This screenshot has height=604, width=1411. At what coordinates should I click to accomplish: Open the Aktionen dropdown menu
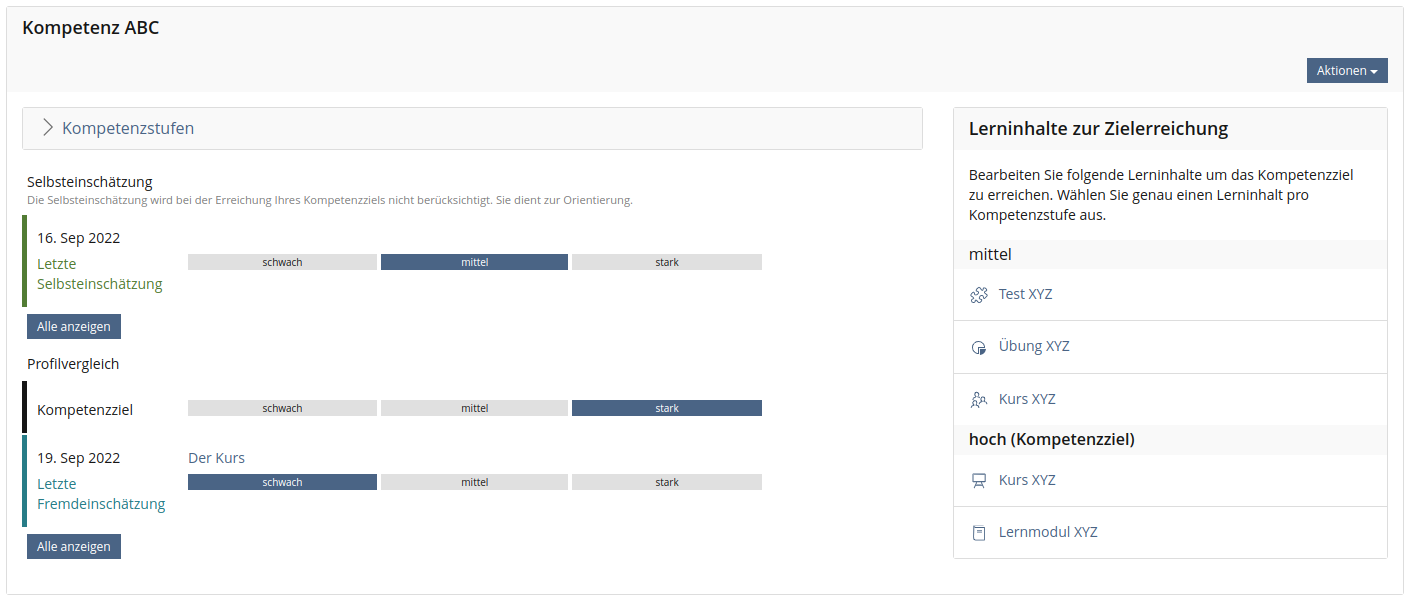[1346, 71]
